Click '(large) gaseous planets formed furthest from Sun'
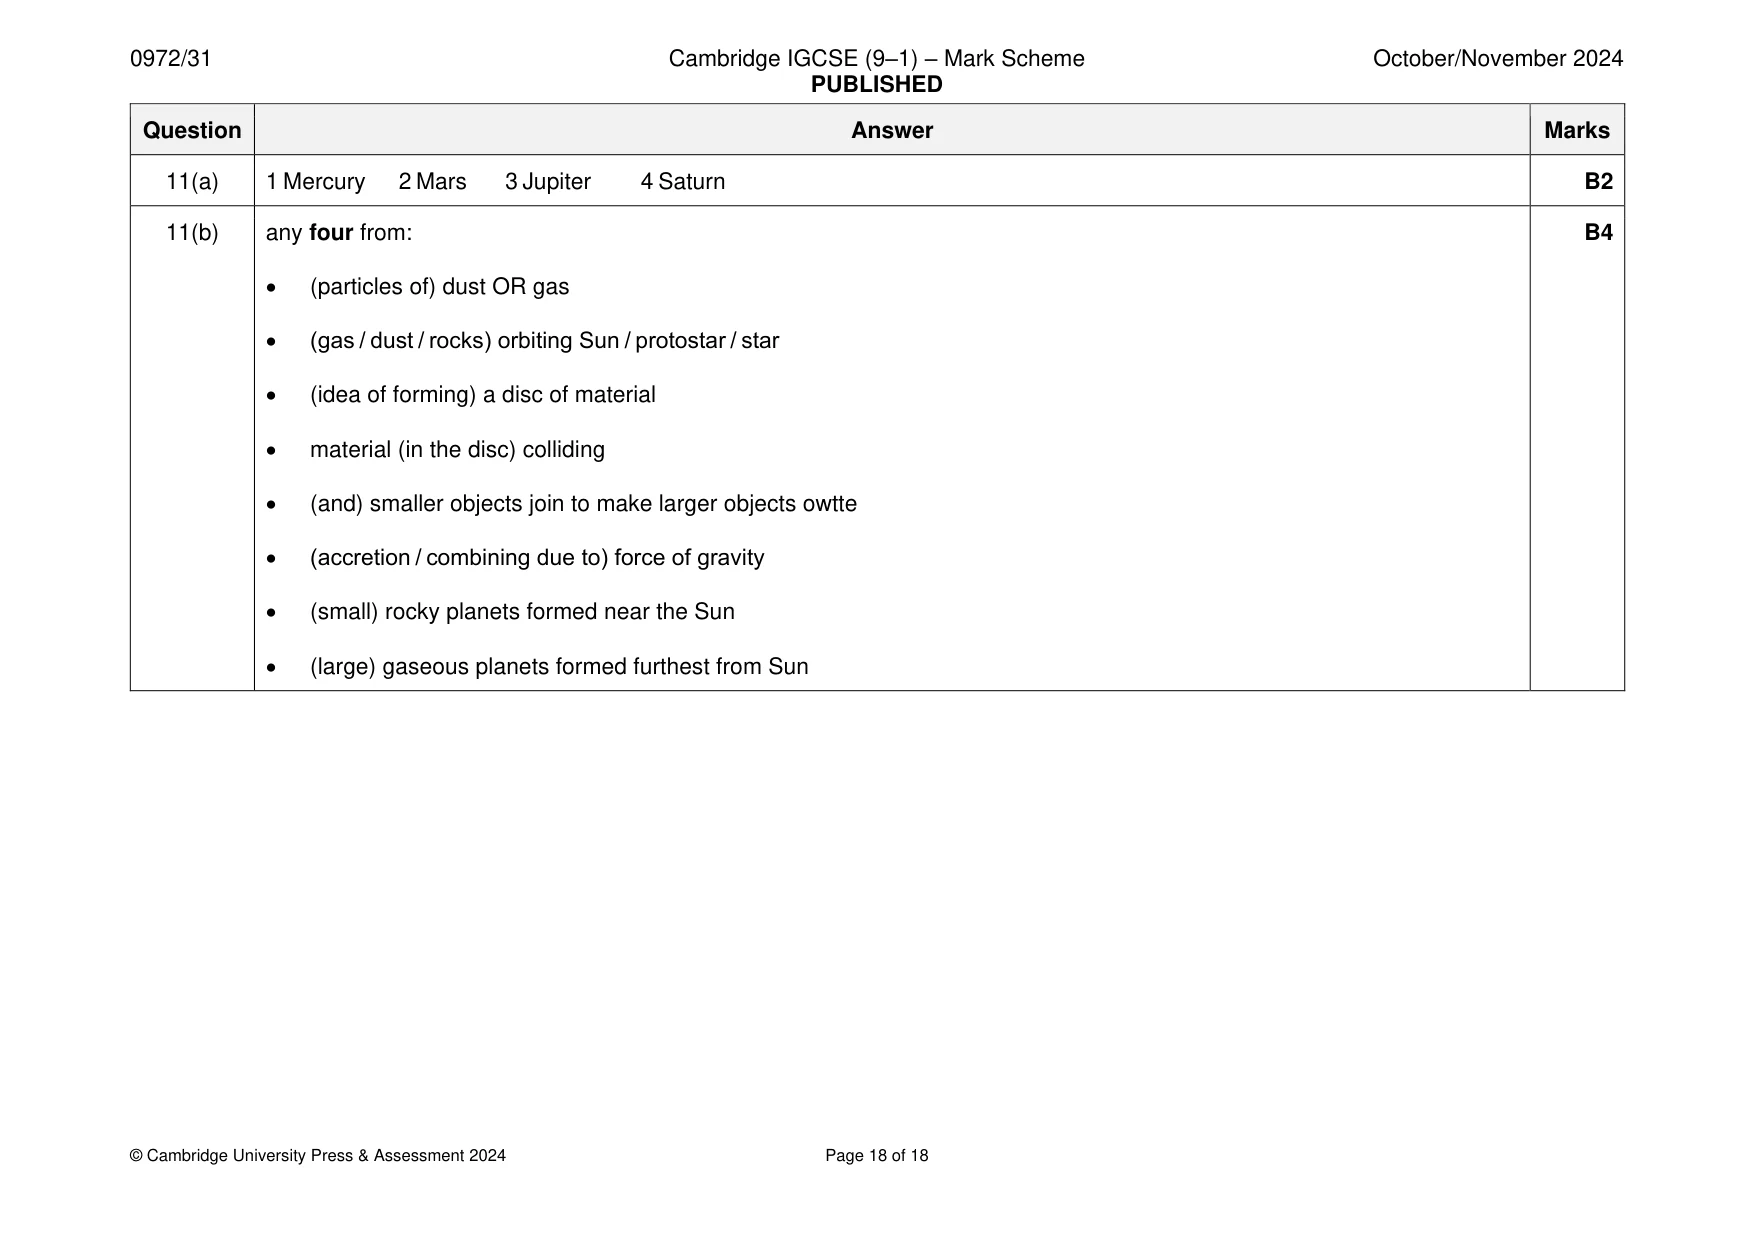The height and width of the screenshot is (1241, 1754). (559, 667)
